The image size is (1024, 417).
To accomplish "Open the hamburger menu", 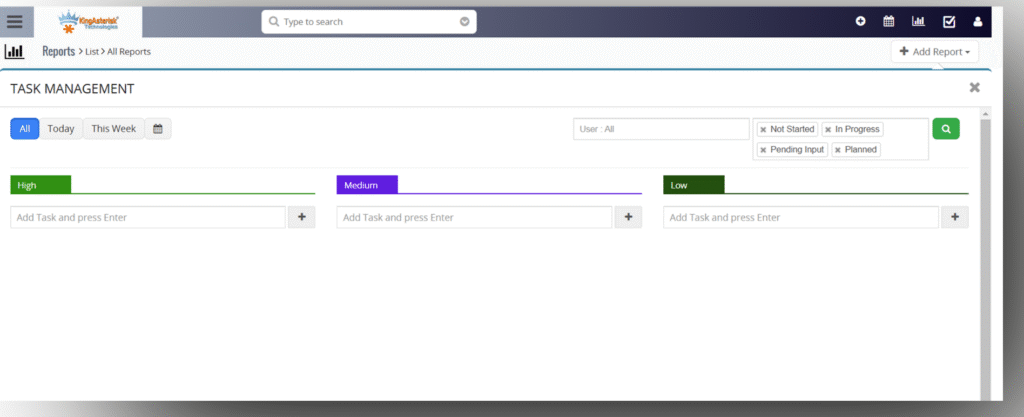I will click(x=14, y=22).
